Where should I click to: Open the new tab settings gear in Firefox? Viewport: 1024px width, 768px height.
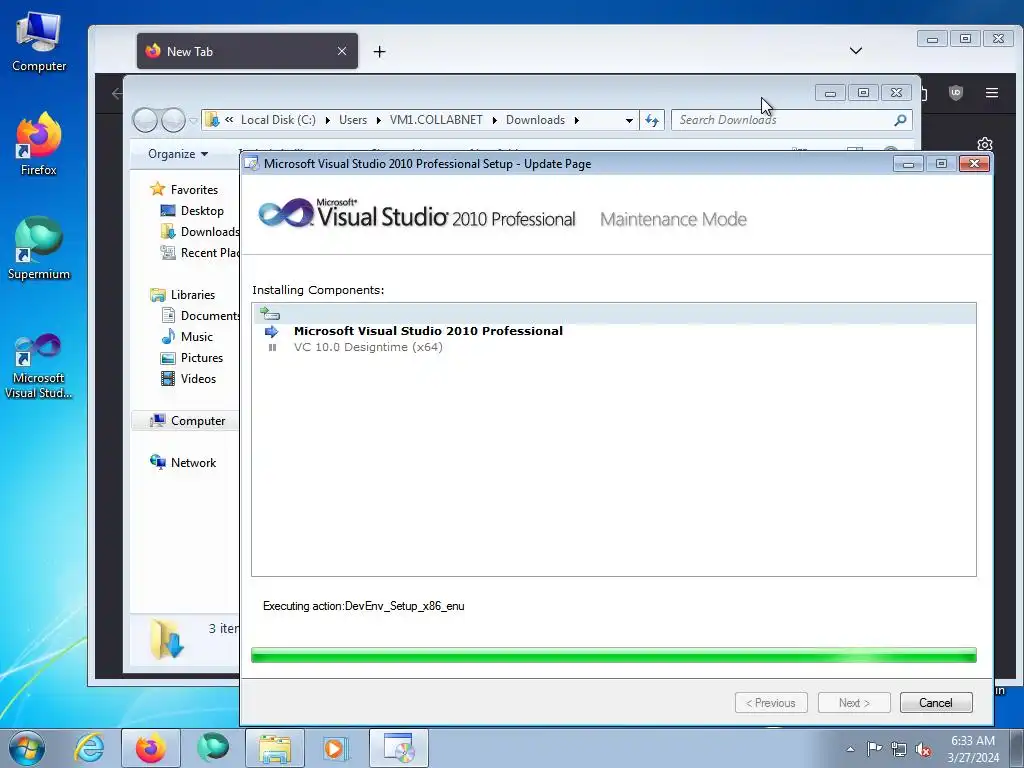pos(984,144)
